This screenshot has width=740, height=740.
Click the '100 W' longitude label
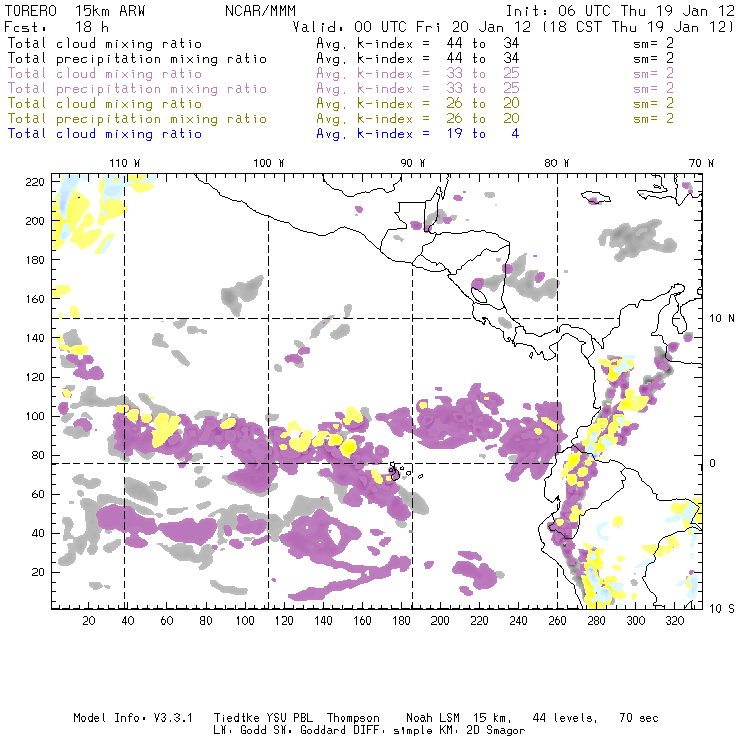tap(269, 163)
